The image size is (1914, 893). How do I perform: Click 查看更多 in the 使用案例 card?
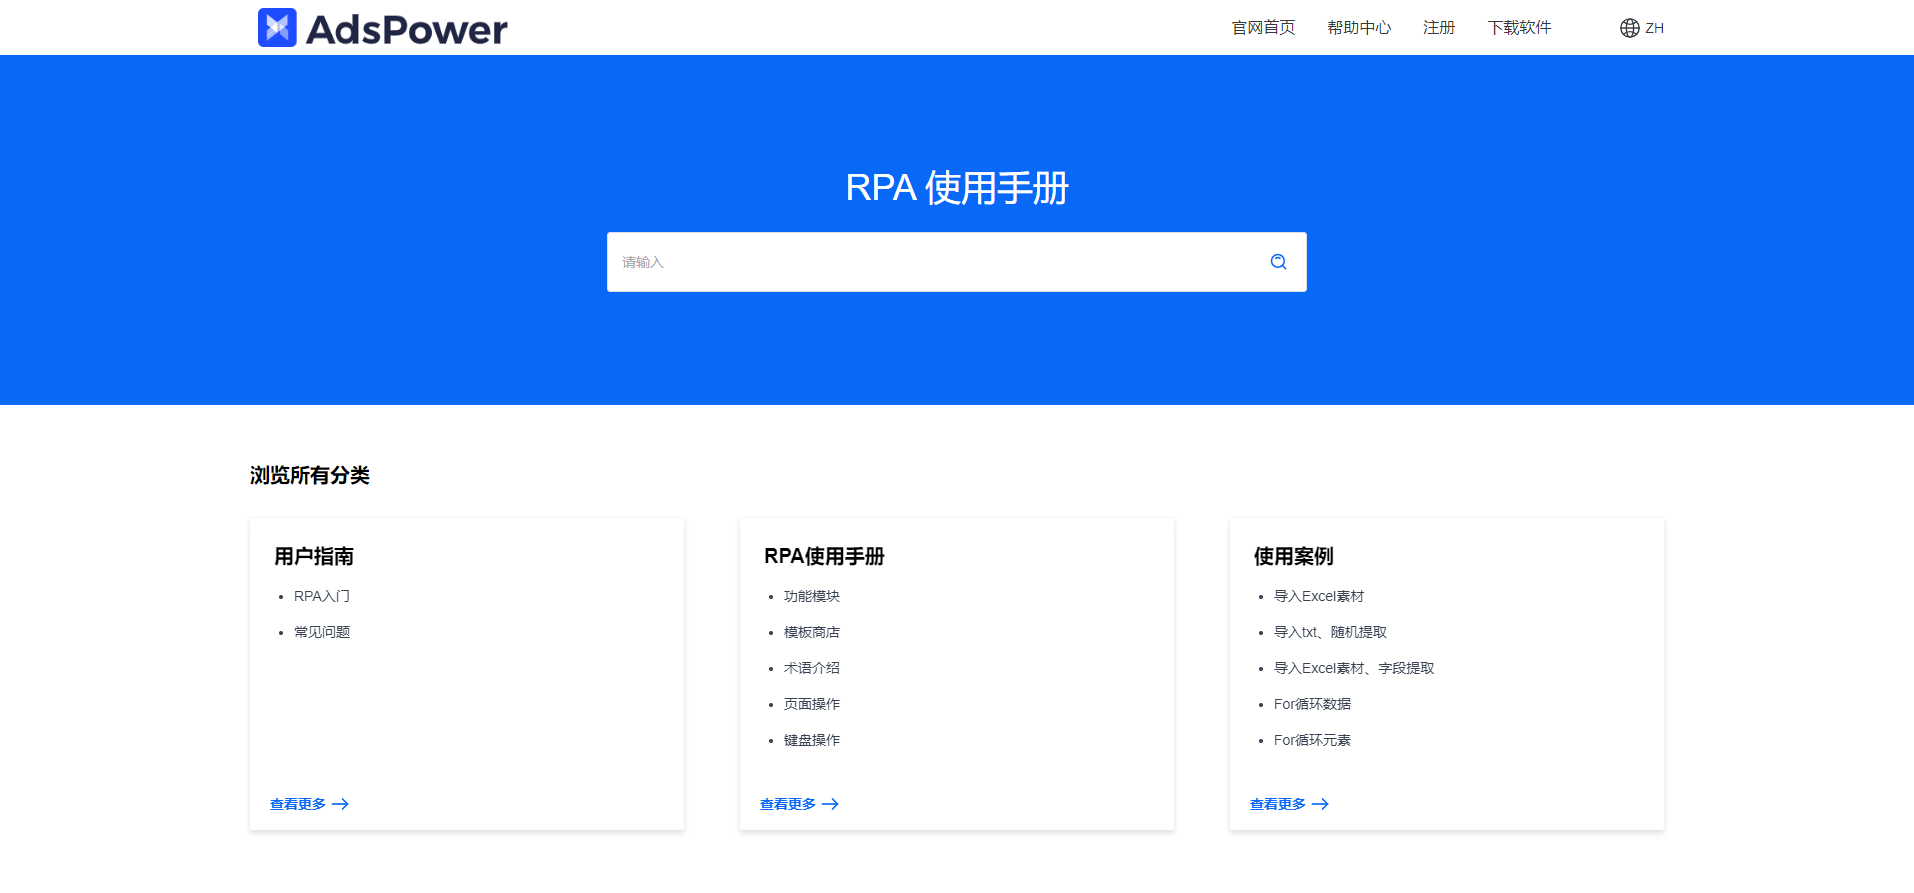pyautogui.click(x=1289, y=804)
